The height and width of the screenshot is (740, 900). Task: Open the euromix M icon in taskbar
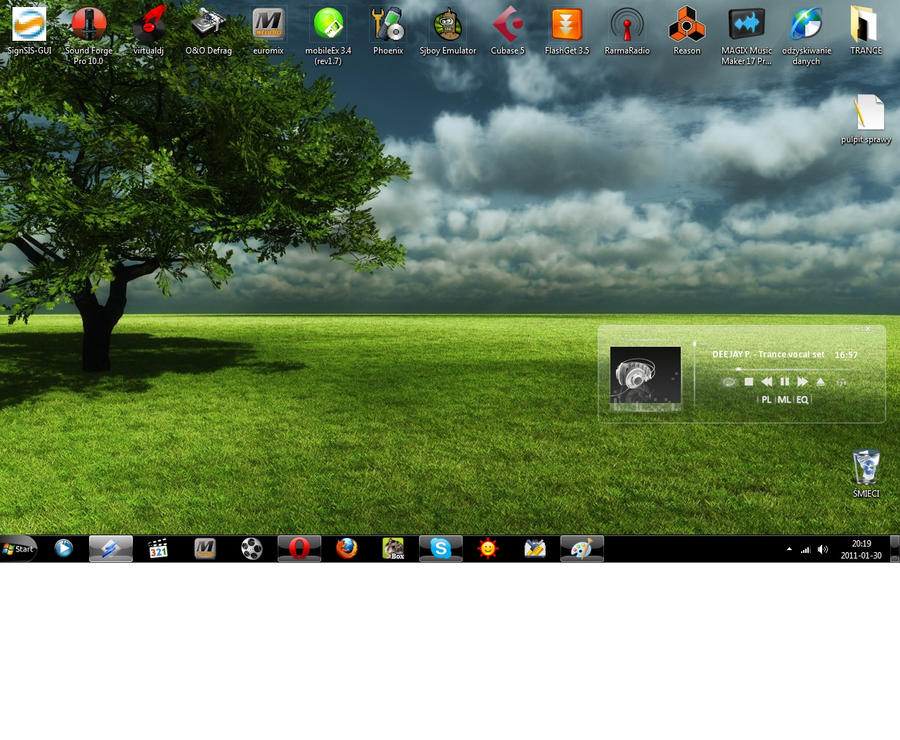205,549
